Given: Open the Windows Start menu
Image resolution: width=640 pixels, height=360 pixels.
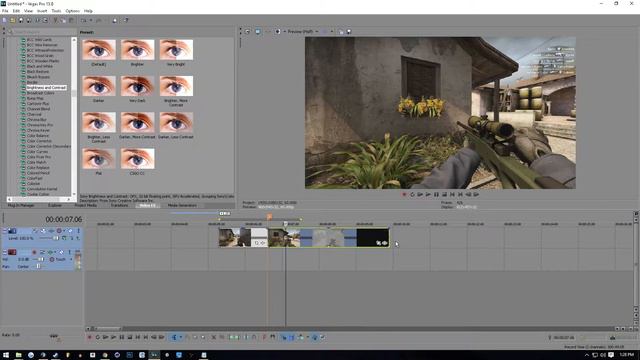Looking at the screenshot, I should pos(6,355).
